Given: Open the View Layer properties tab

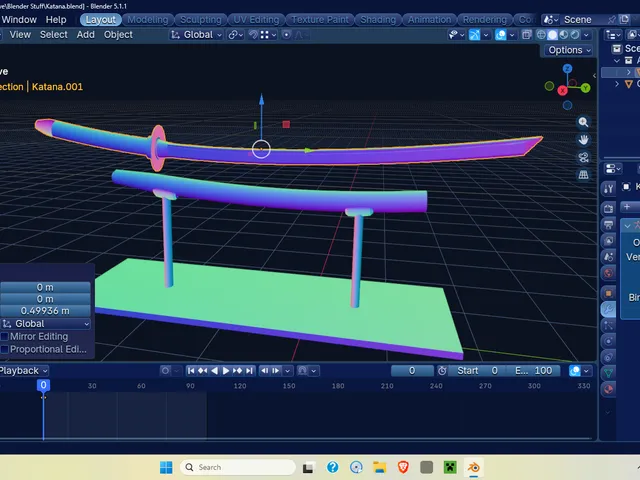Looking at the screenshot, I should [608, 241].
